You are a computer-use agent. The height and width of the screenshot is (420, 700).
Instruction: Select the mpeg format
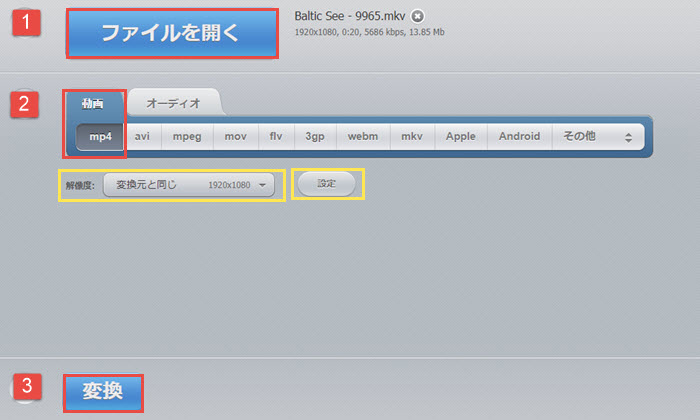187,137
